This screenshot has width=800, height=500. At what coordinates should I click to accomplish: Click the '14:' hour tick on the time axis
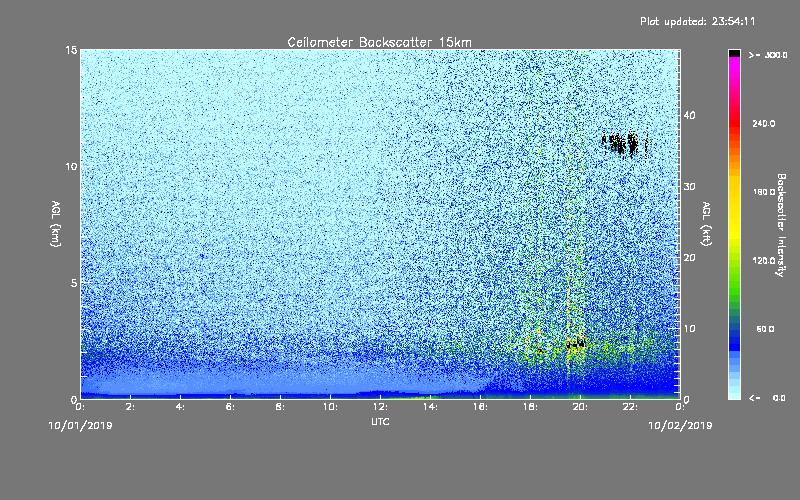[430, 407]
